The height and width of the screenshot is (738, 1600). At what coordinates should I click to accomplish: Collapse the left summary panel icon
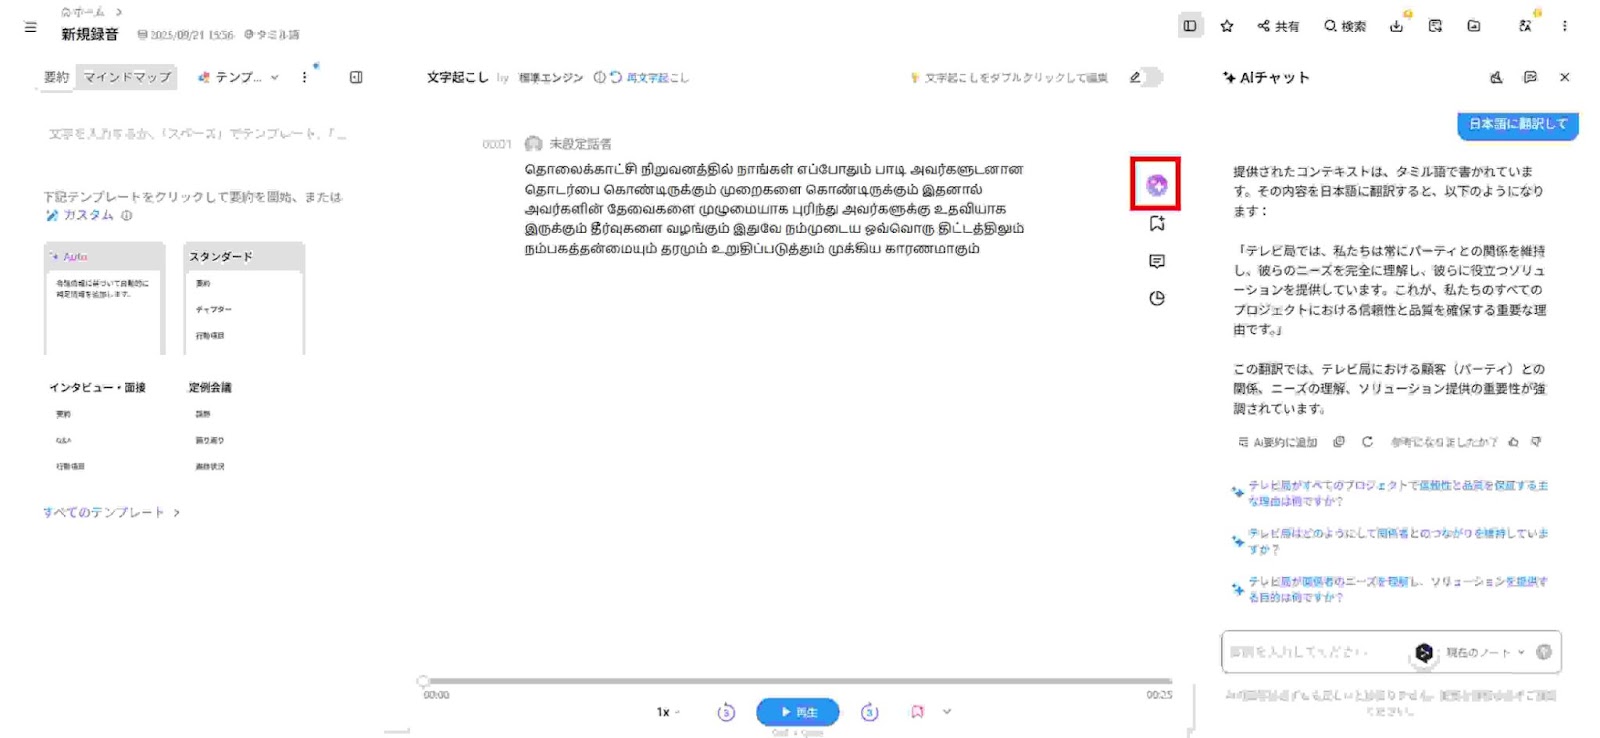pyautogui.click(x=356, y=77)
